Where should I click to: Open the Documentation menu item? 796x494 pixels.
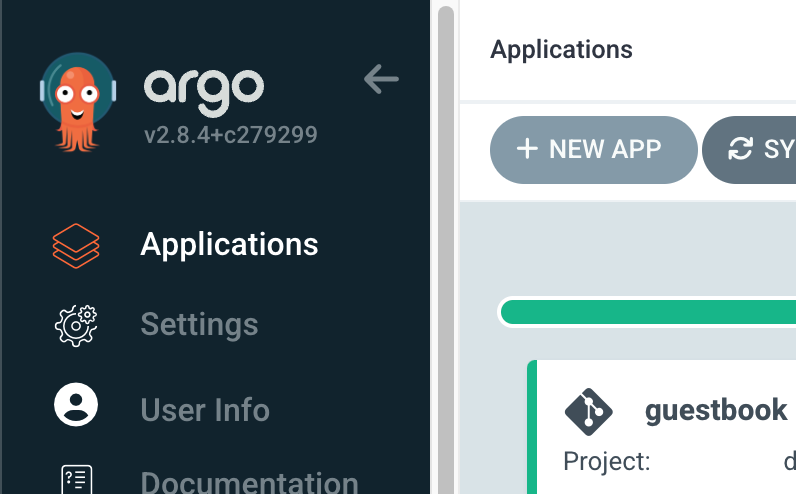[x=249, y=482]
